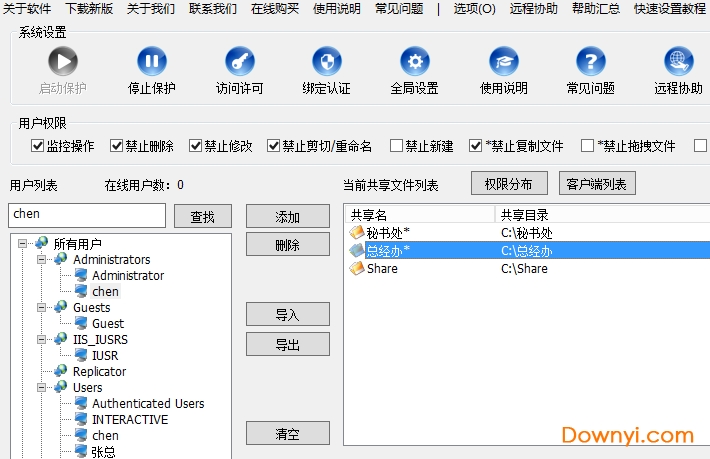Image resolution: width=710 pixels, height=459 pixels.
Task: Click the 常见问题 question mark icon
Action: click(590, 61)
